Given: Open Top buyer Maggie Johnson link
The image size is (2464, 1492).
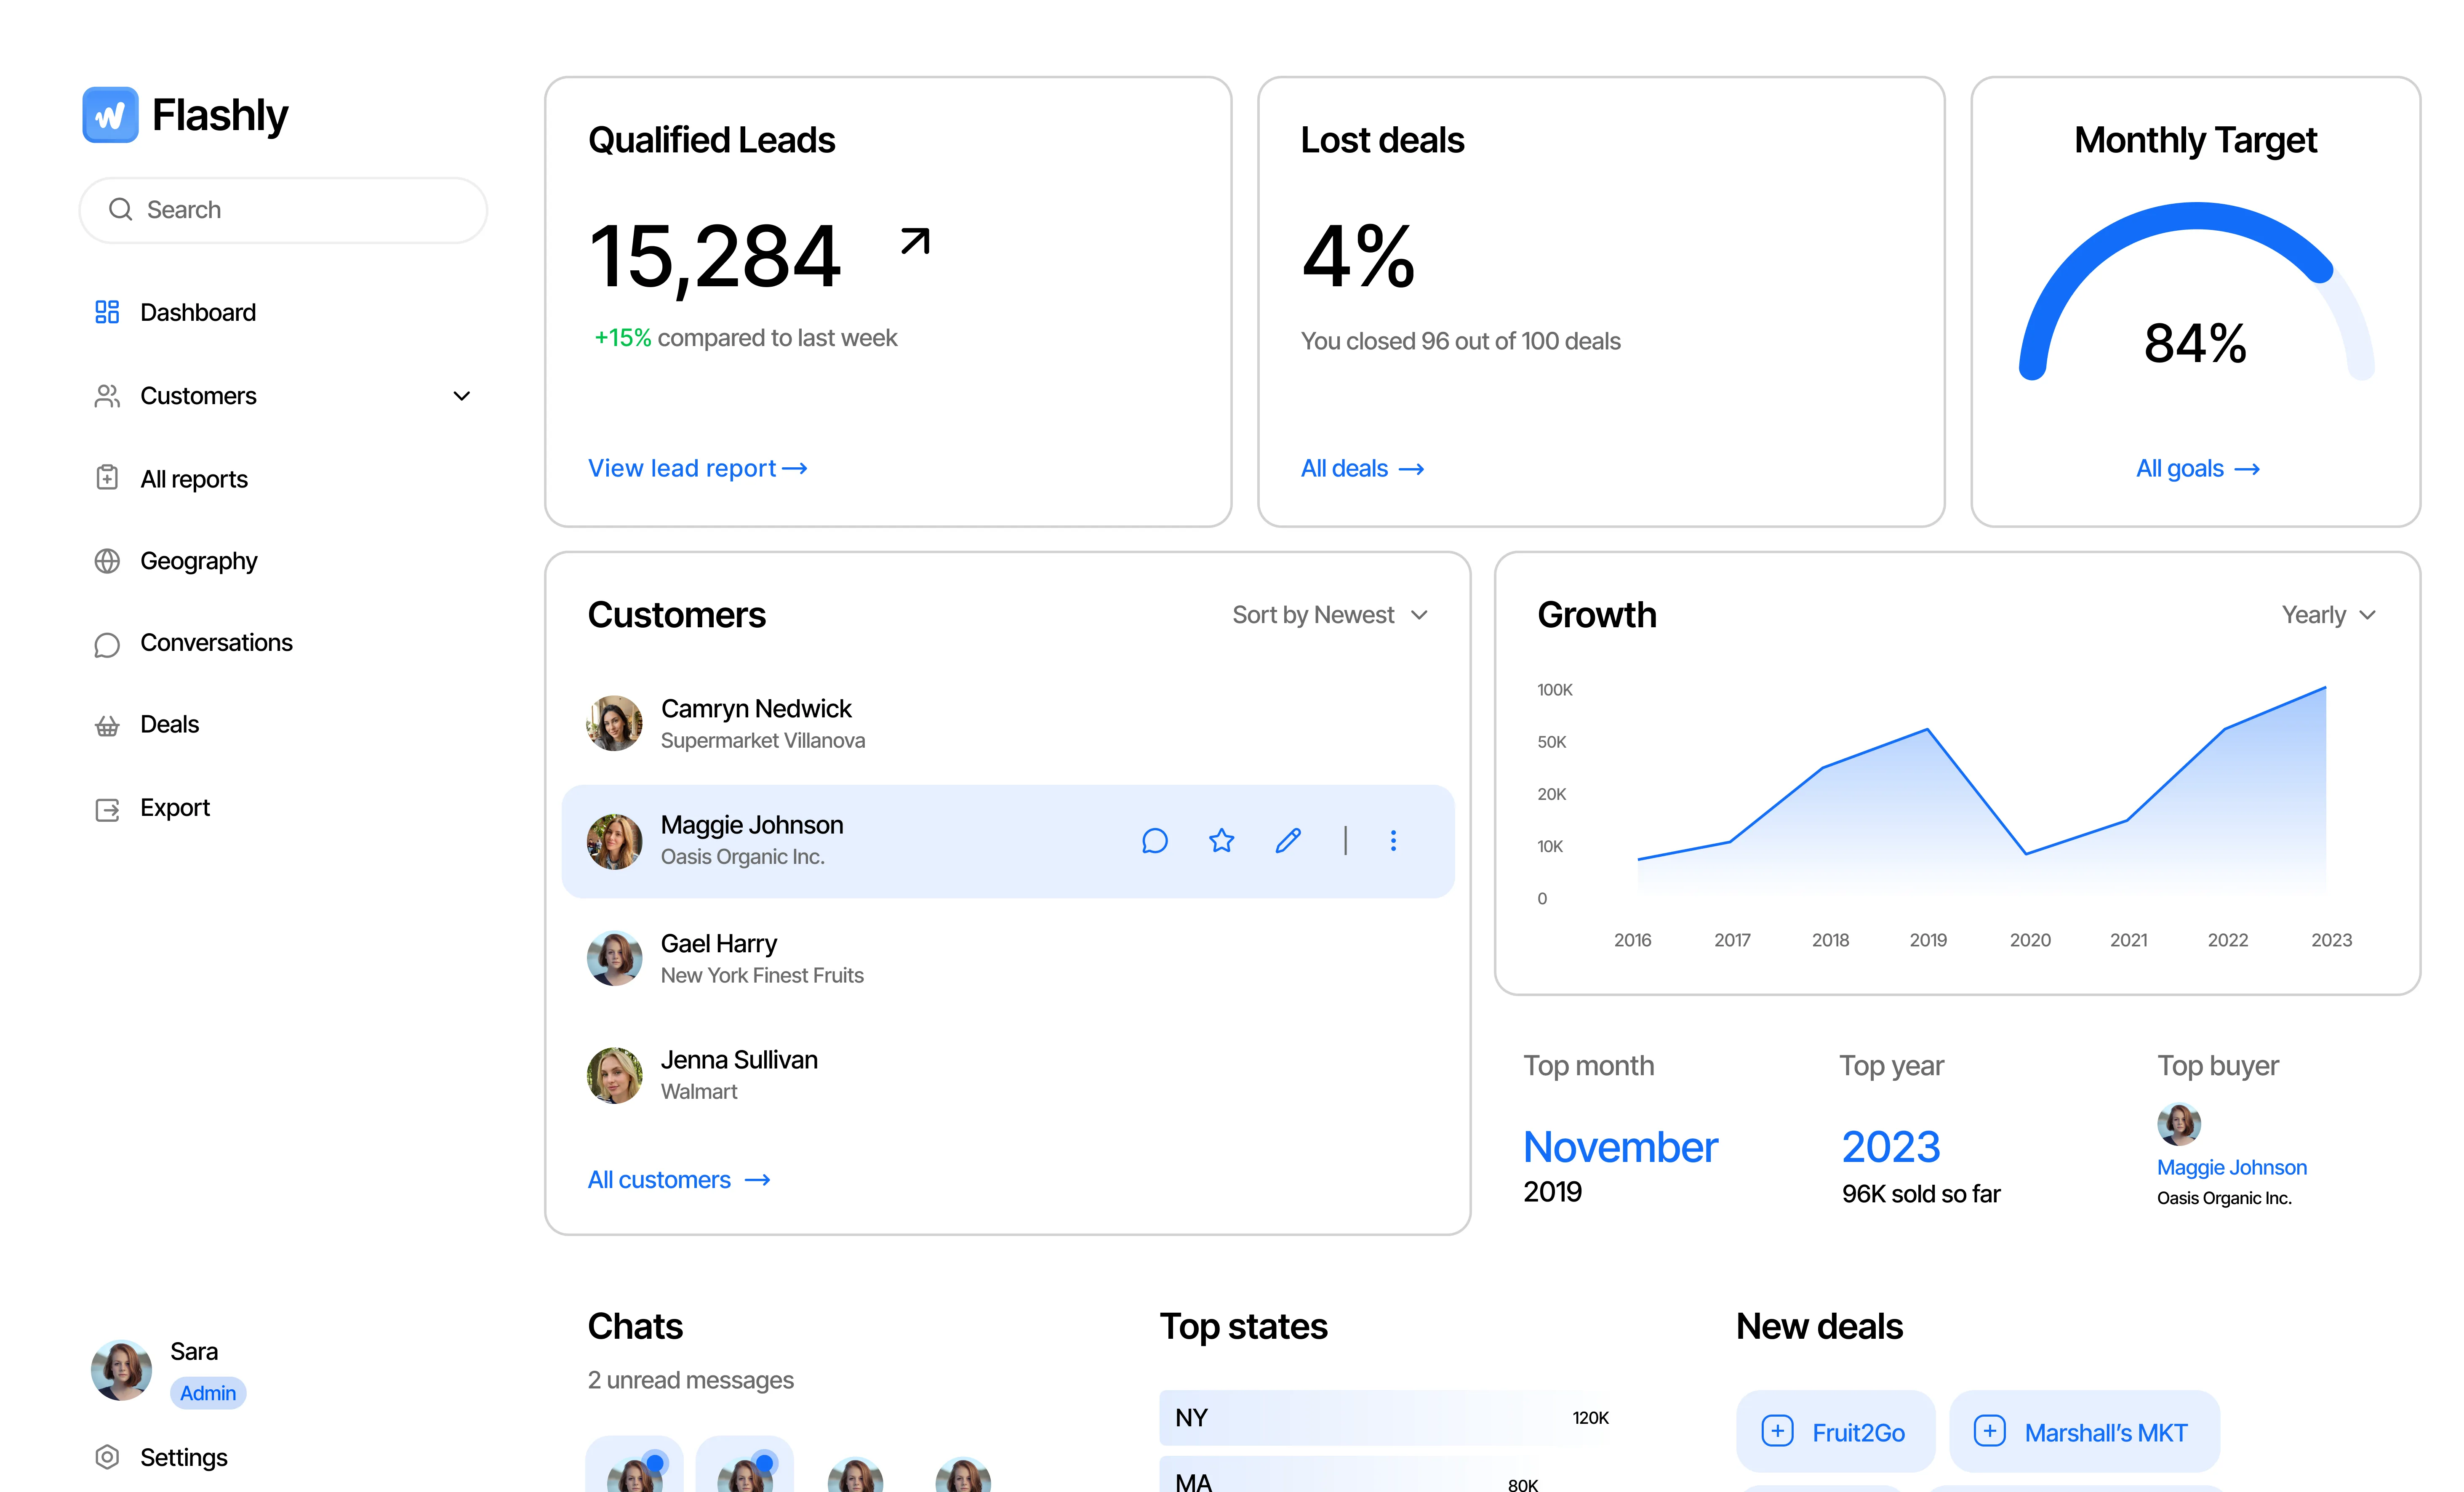Looking at the screenshot, I should (x=2231, y=1167).
